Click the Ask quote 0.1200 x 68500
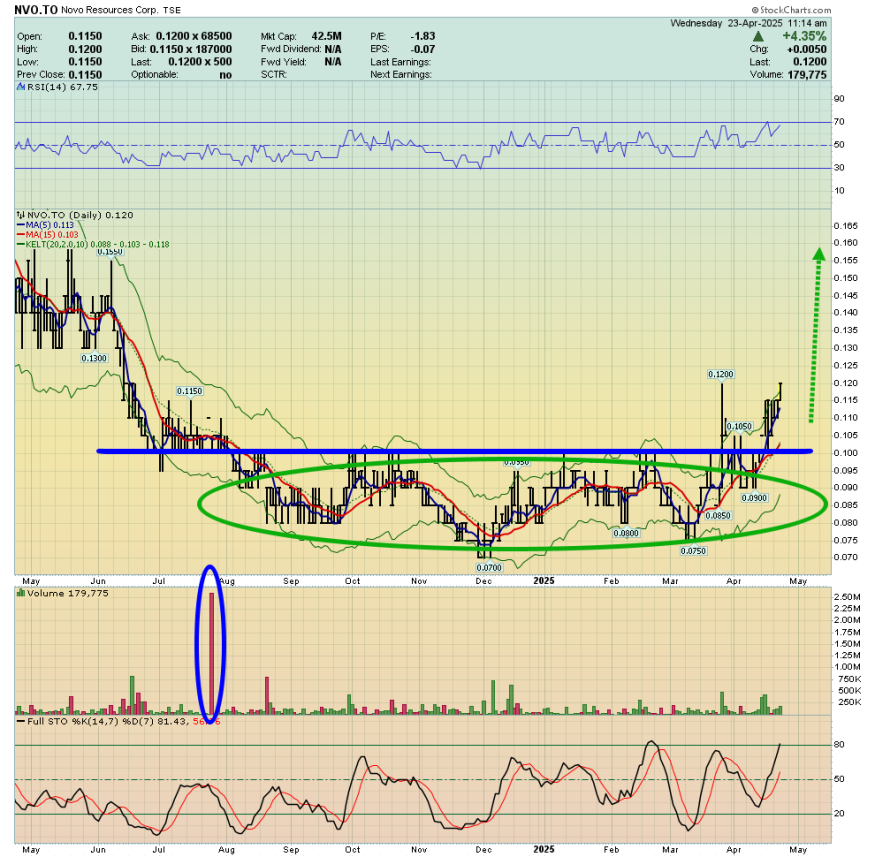This screenshot has width=875, height=857. (x=194, y=36)
